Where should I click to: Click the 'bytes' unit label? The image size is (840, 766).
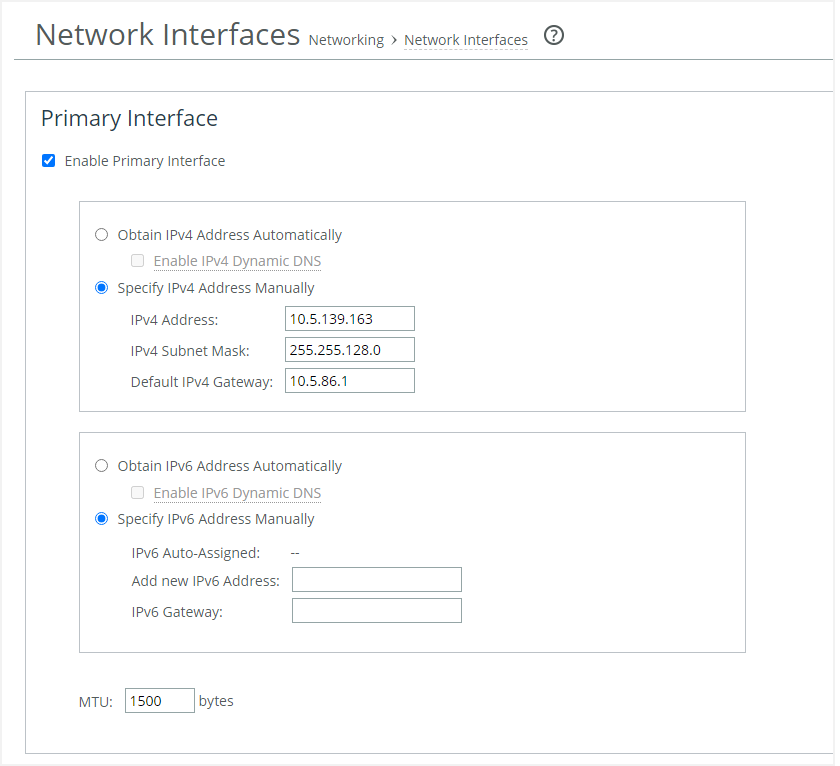(216, 701)
